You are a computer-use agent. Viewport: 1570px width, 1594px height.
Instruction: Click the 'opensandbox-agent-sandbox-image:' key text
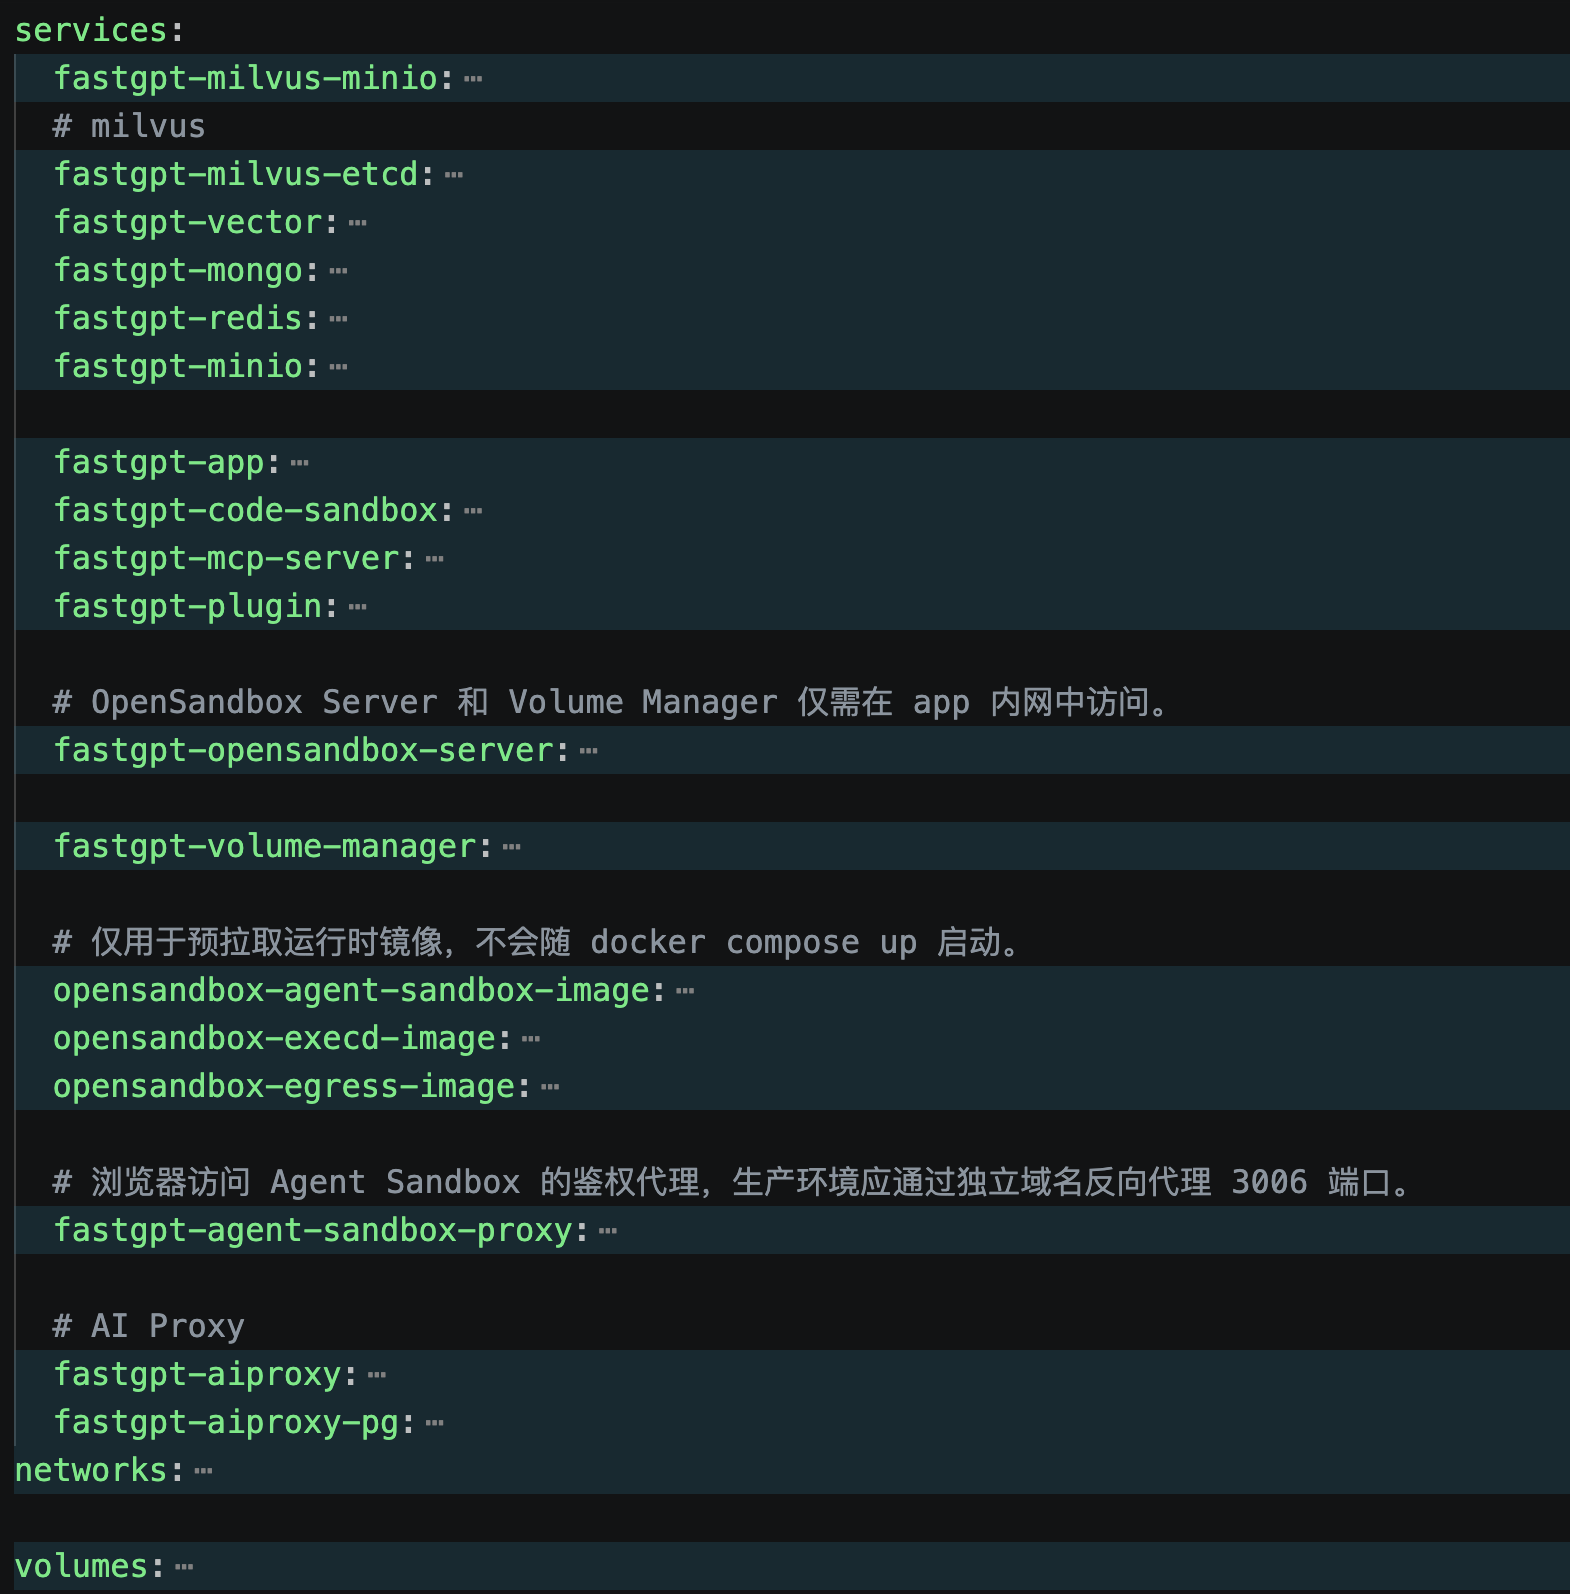360,991
